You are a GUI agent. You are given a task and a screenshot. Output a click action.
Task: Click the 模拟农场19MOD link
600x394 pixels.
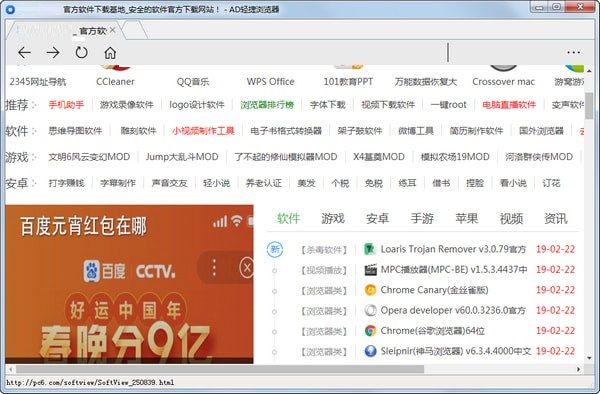click(x=455, y=157)
